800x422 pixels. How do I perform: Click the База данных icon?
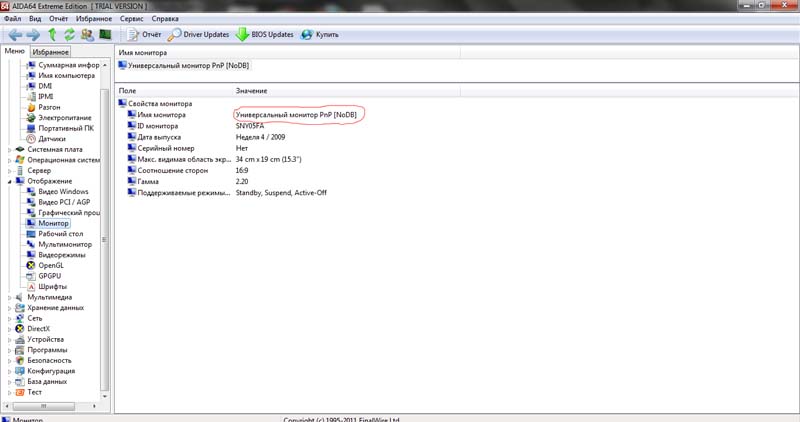pos(19,382)
